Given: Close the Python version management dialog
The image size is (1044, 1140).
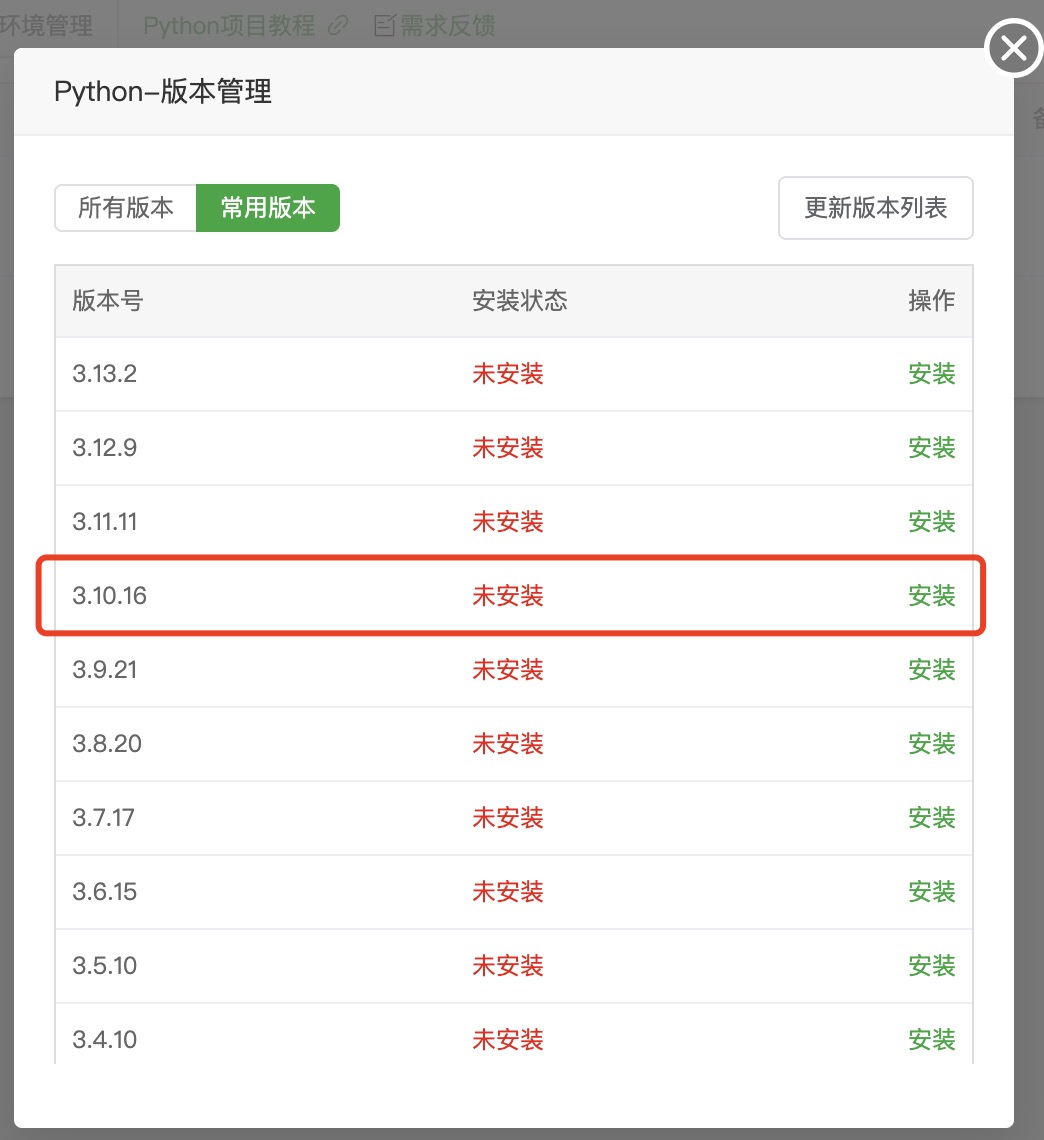Looking at the screenshot, I should click(1013, 49).
